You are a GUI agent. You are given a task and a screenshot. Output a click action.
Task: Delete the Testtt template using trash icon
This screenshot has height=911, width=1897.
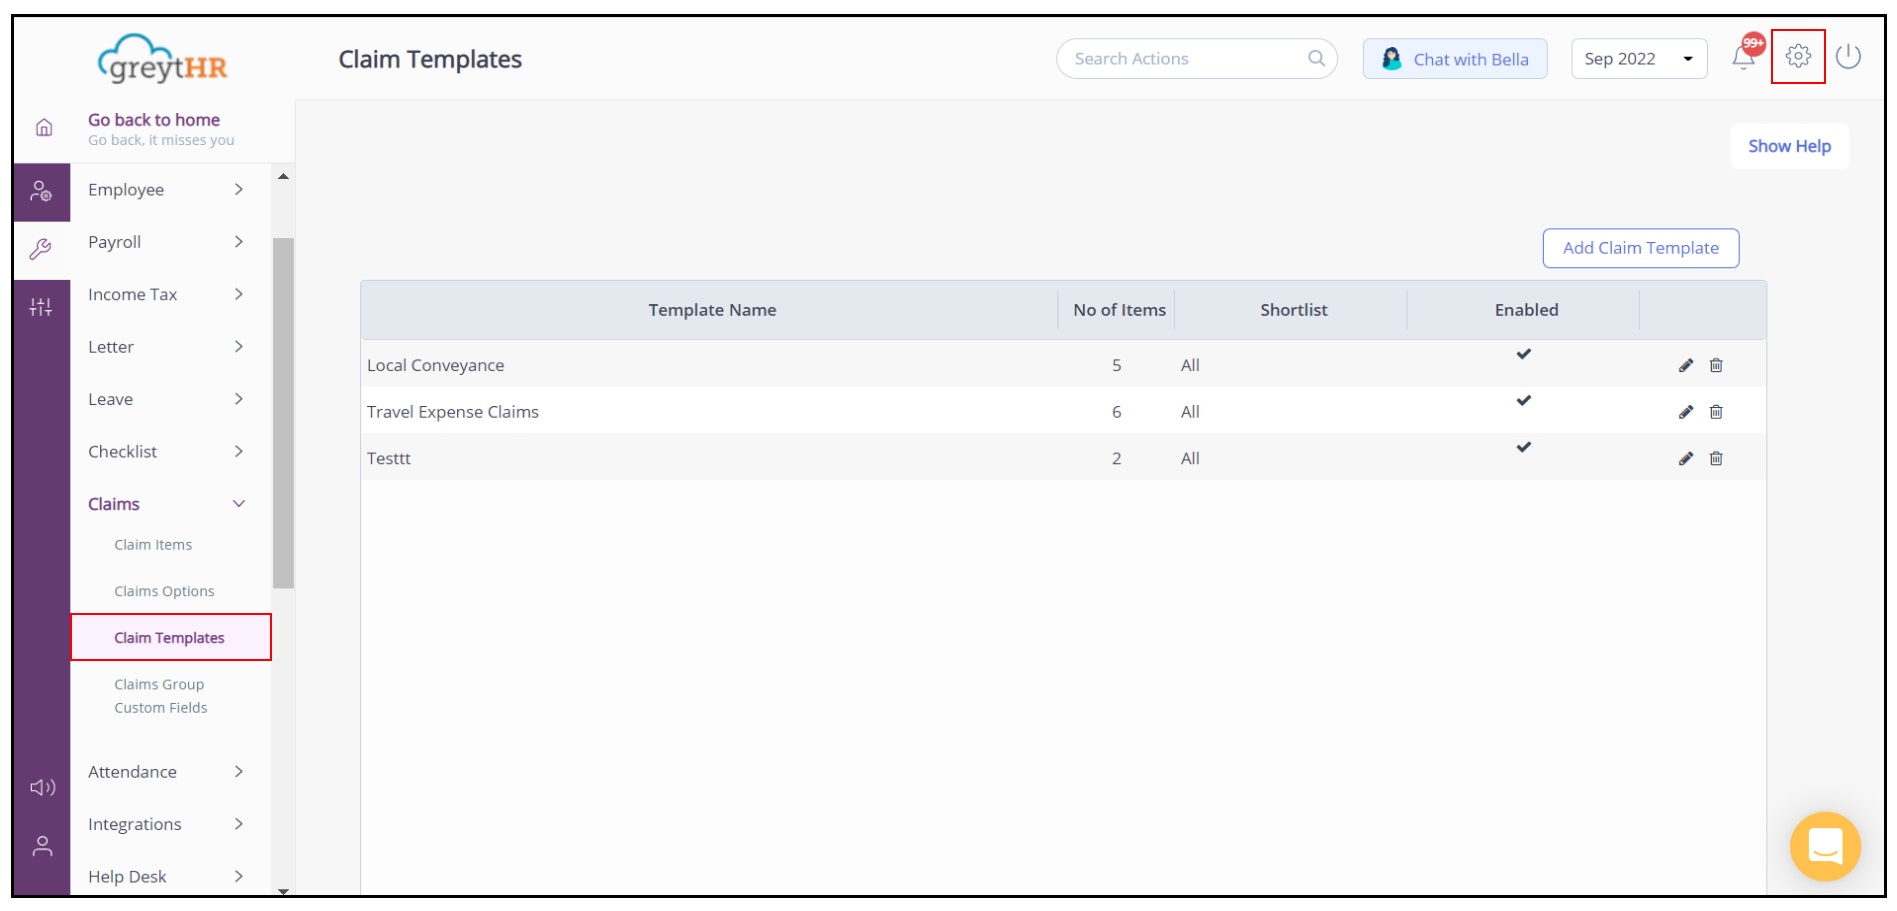[1715, 458]
